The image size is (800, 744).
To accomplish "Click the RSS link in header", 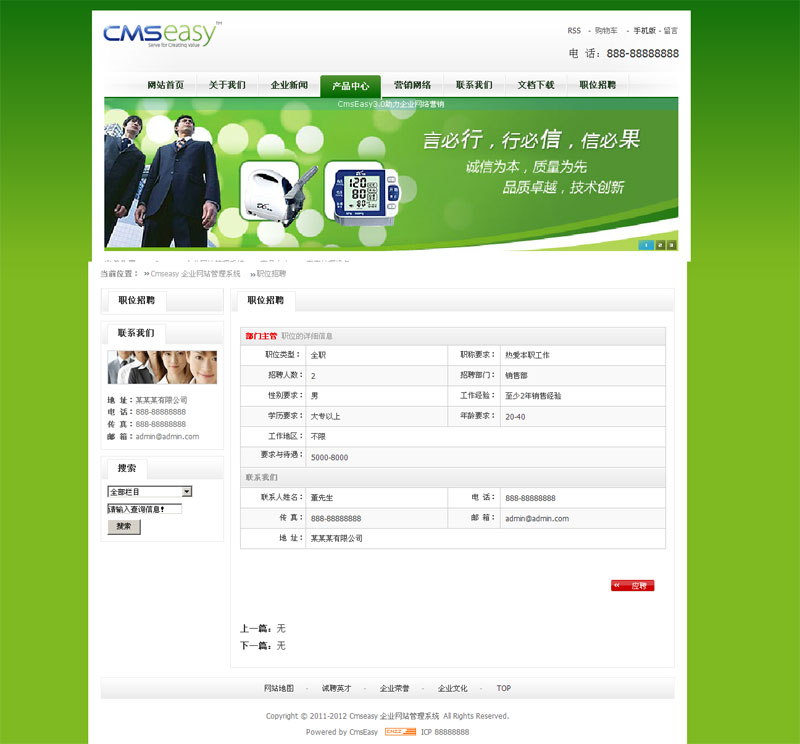I will [x=574, y=31].
